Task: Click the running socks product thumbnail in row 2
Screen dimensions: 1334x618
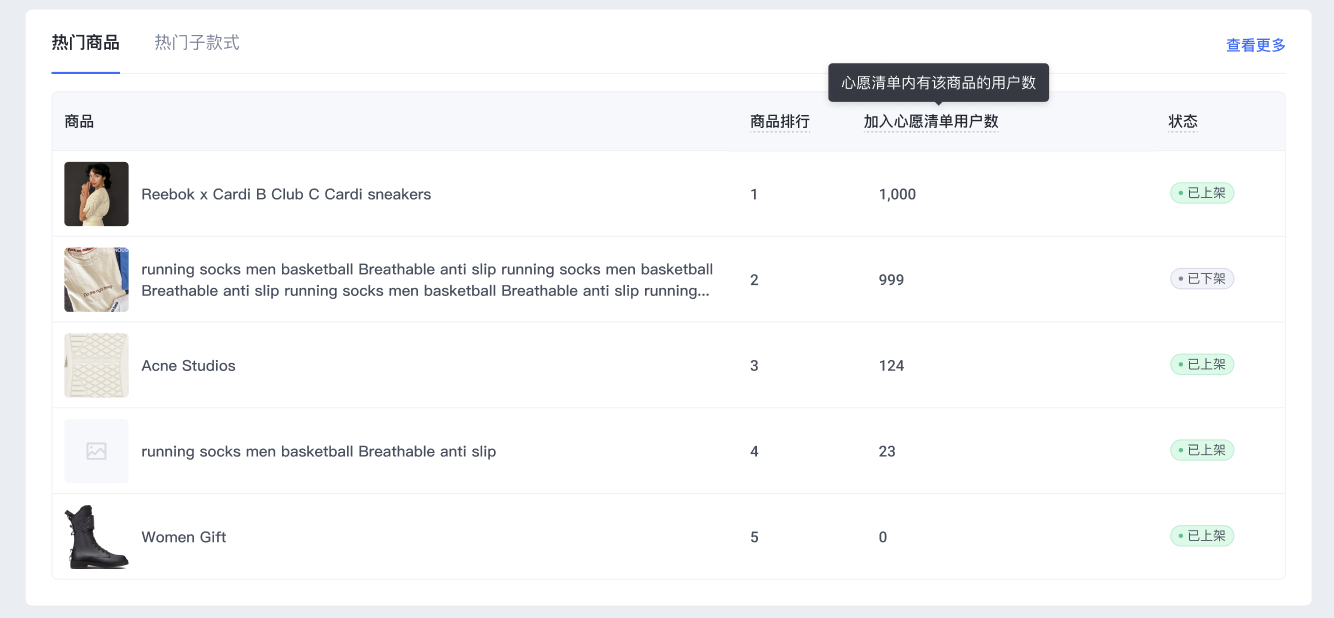Action: (96, 280)
